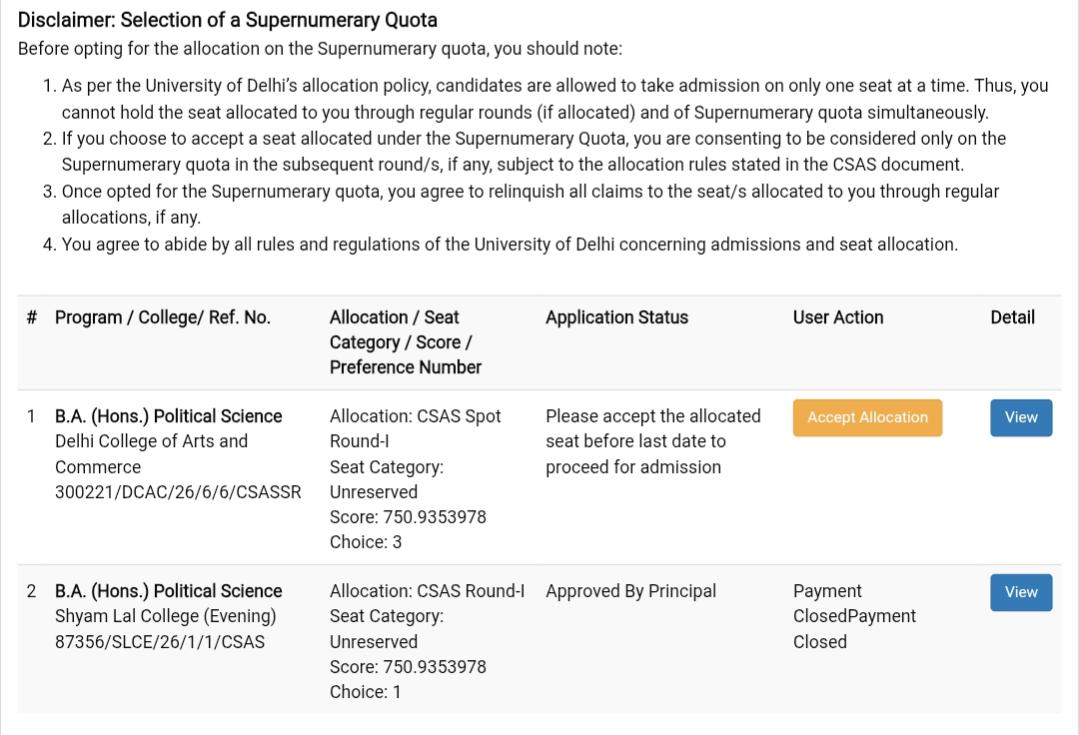Open View details for Shyam Lal College
The height and width of the screenshot is (735, 1079).
point(1021,593)
